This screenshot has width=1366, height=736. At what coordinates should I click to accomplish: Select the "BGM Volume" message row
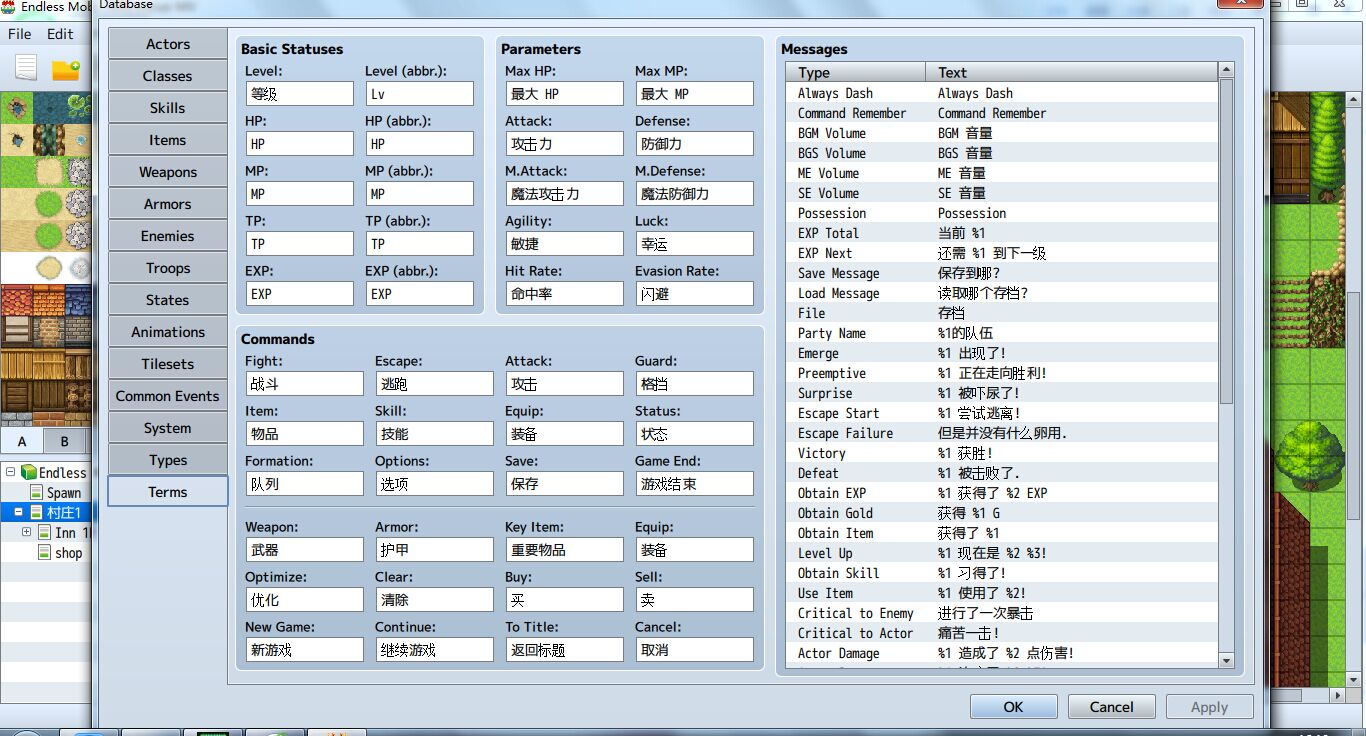(1002, 133)
